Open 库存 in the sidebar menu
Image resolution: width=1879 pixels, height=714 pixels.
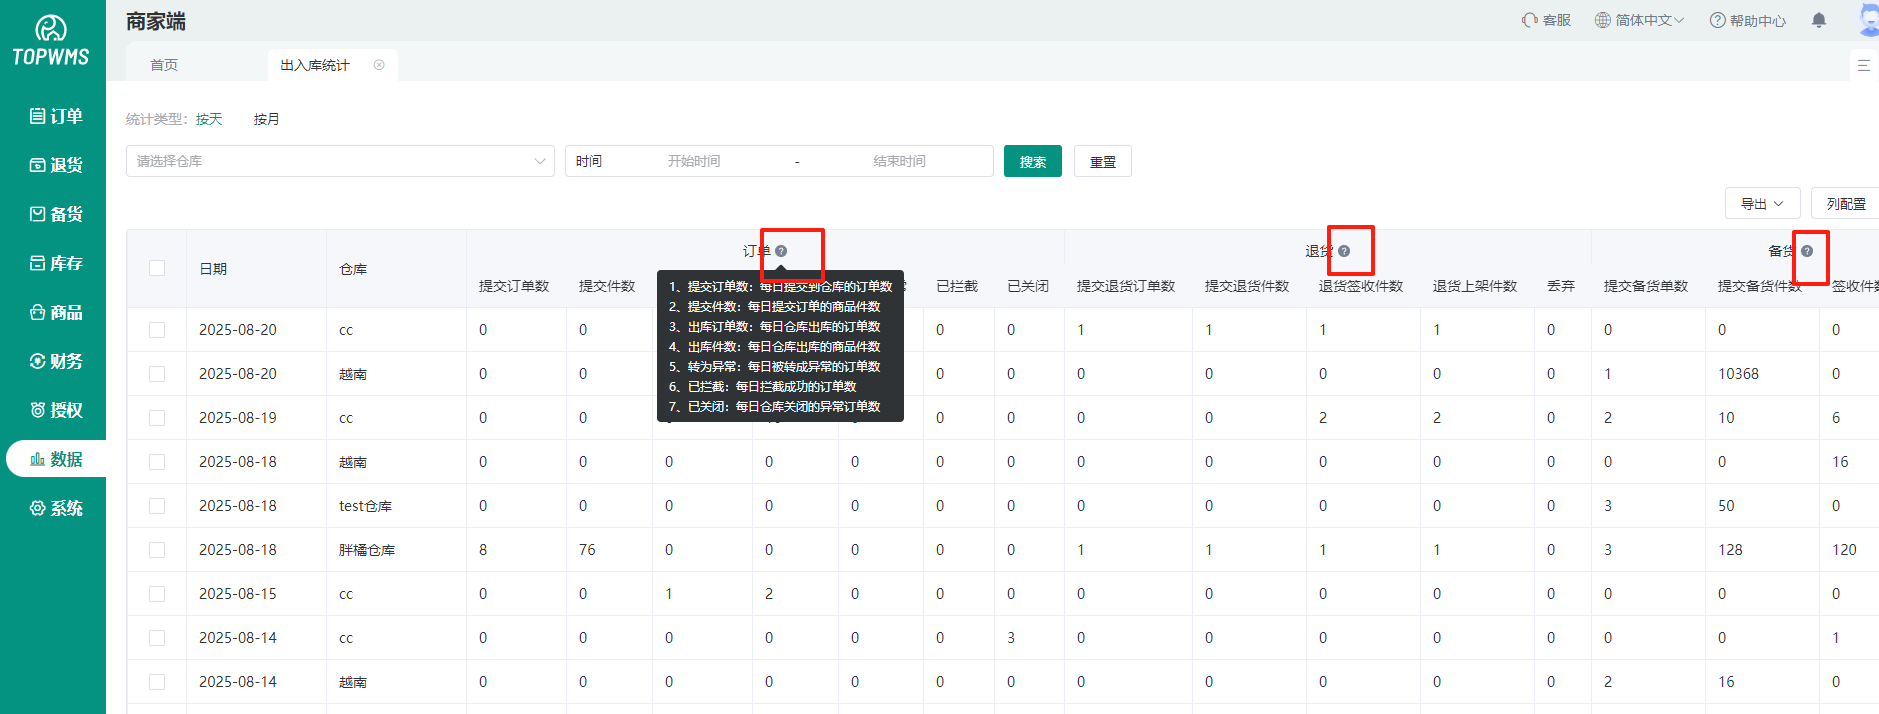click(x=56, y=263)
